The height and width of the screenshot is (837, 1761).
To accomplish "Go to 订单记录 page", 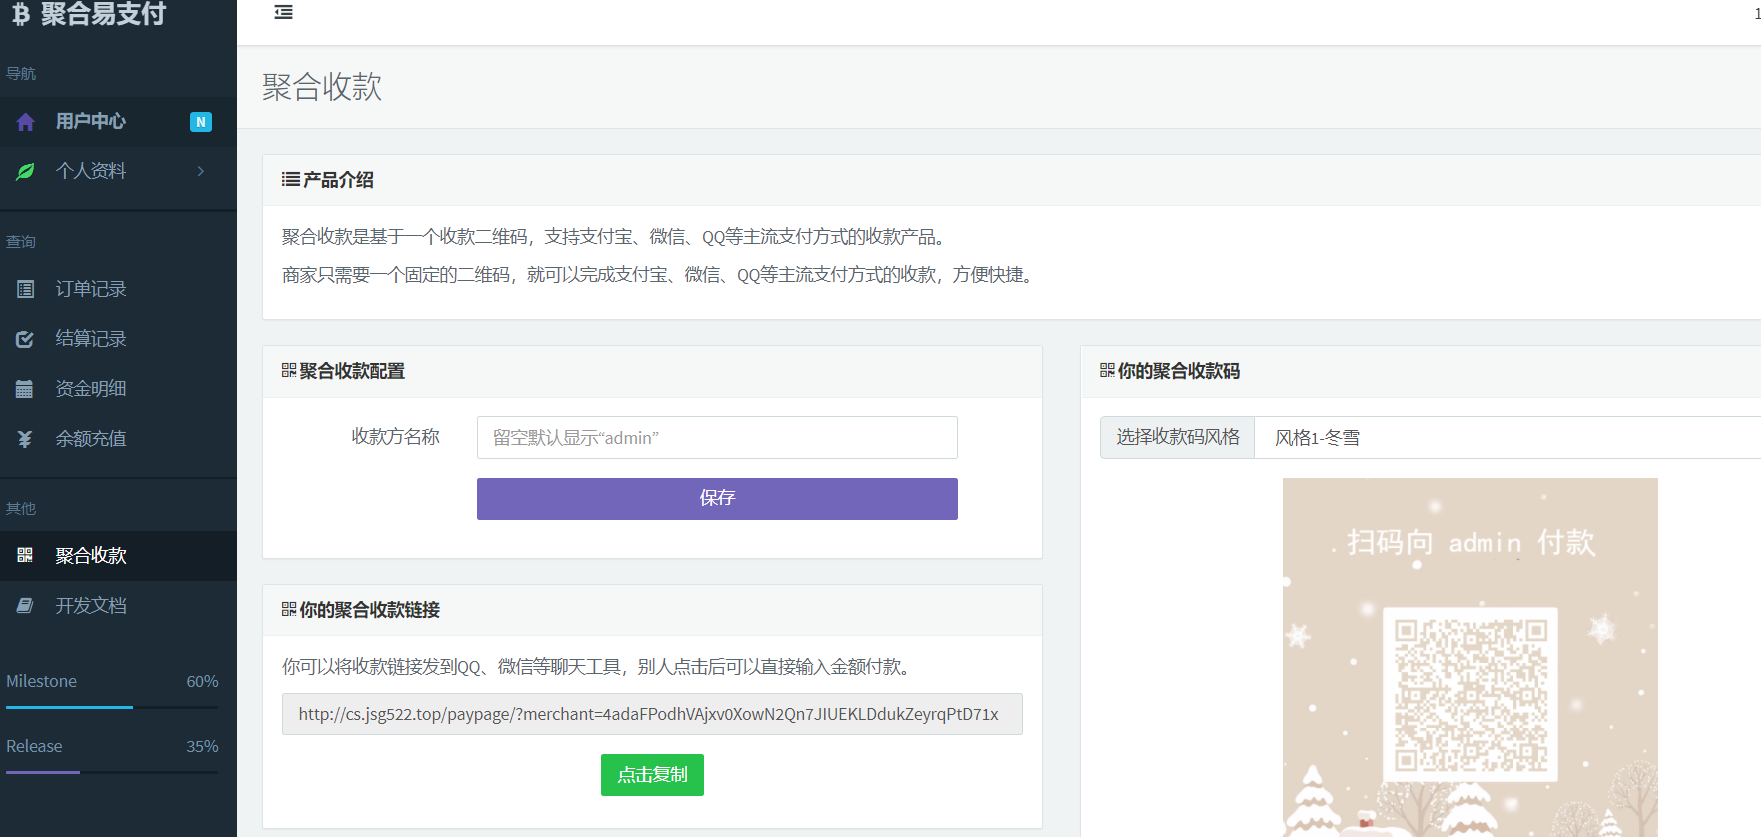I will tap(118, 289).
